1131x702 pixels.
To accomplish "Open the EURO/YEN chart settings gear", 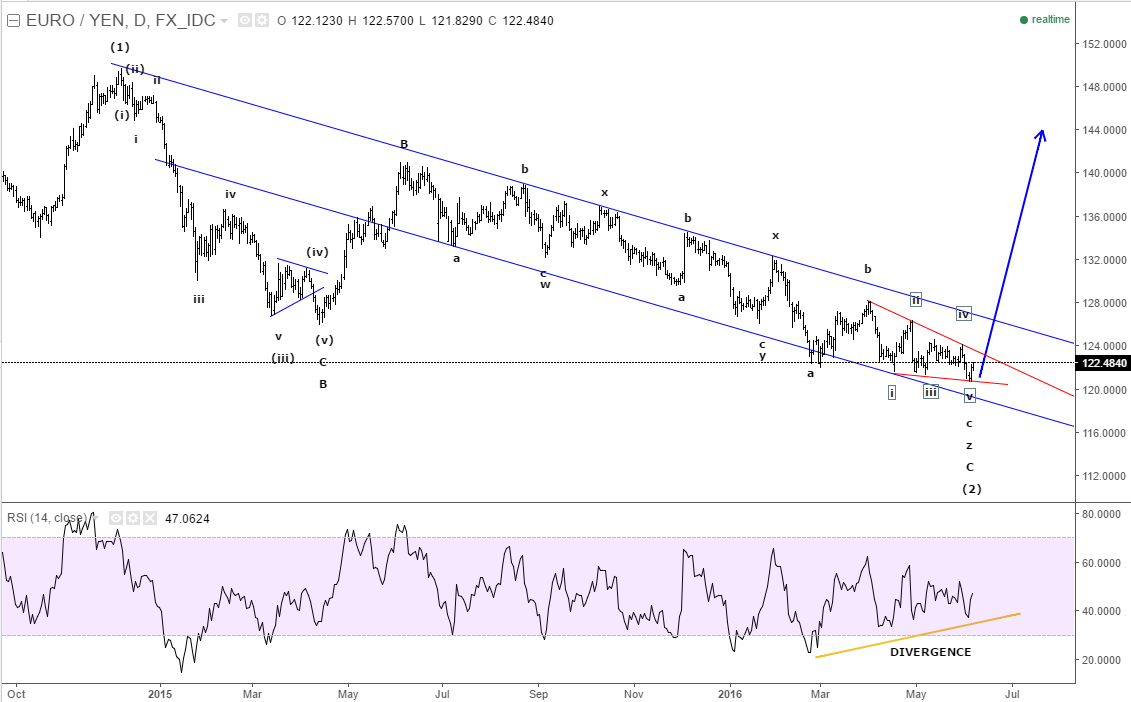I will point(263,20).
